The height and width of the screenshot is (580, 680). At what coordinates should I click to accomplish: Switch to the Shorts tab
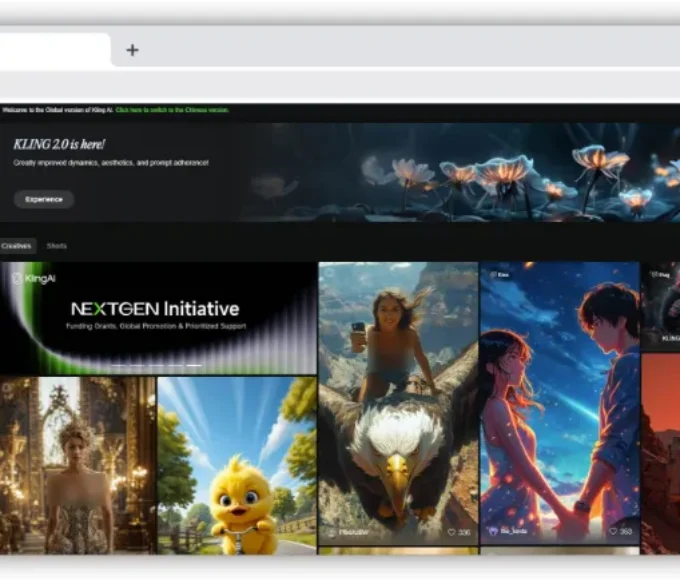click(x=57, y=246)
